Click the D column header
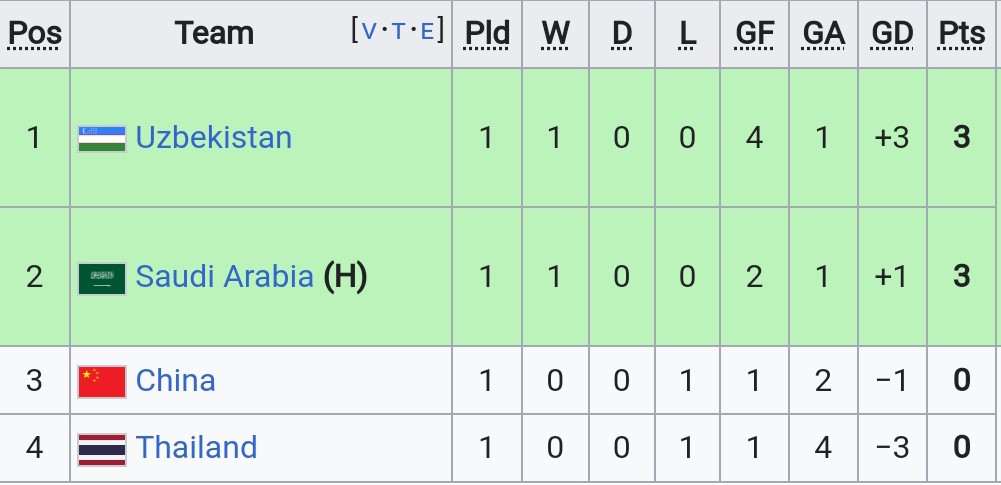 pyautogui.click(x=622, y=34)
